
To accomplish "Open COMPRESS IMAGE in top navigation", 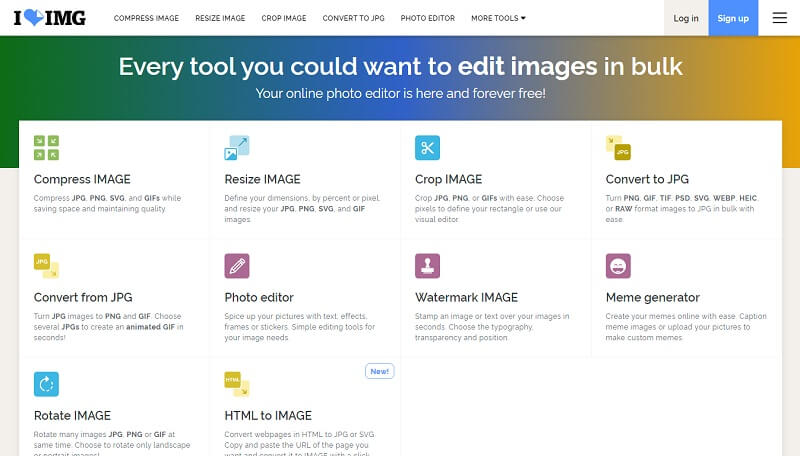I will pos(146,18).
